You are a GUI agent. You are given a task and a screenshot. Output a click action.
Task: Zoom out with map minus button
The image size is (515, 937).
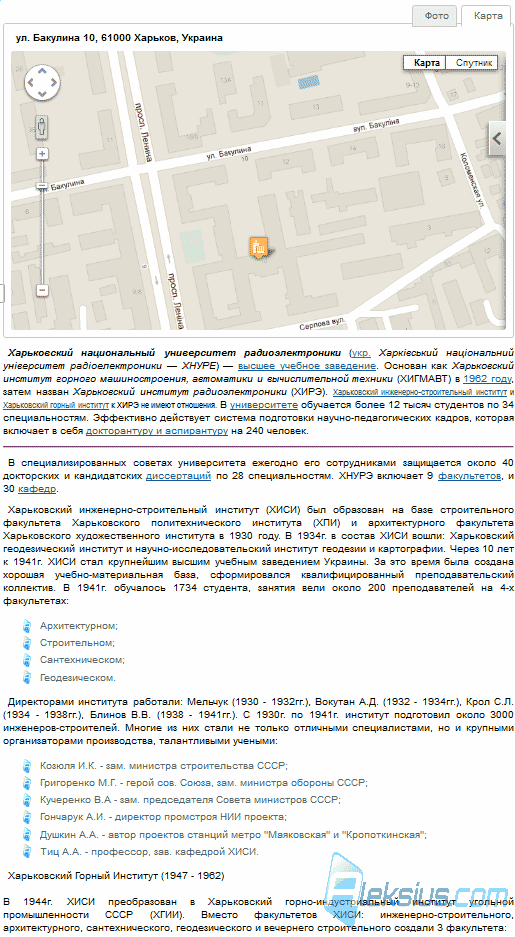click(42, 290)
